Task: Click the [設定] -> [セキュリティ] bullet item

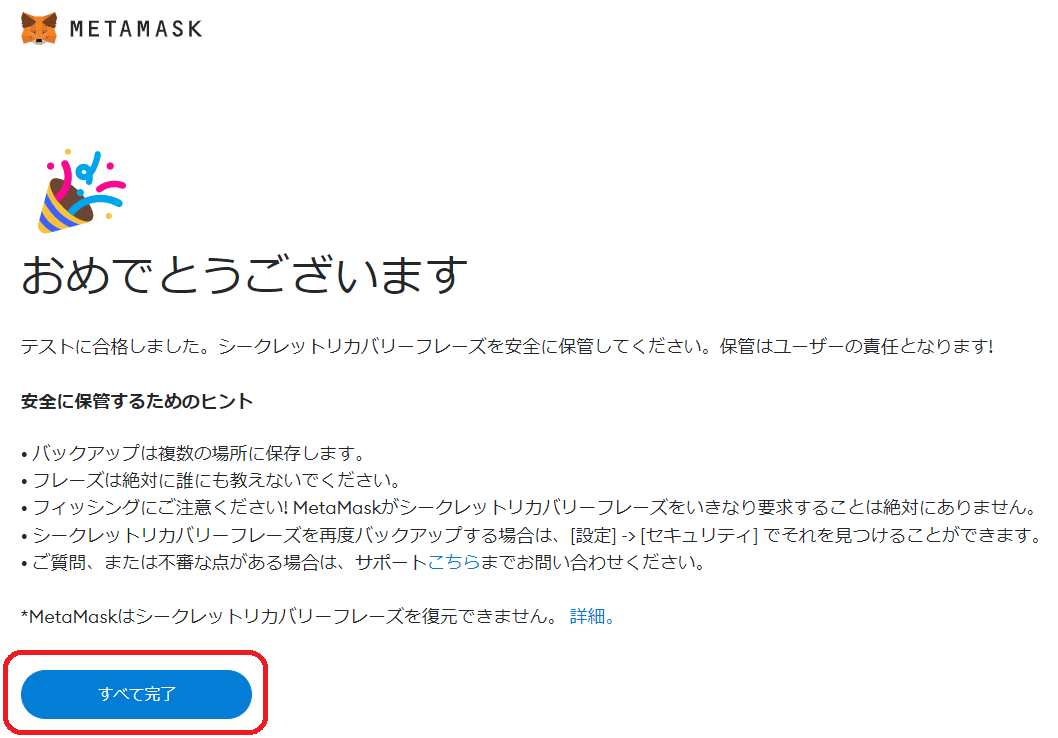Action: (x=533, y=535)
